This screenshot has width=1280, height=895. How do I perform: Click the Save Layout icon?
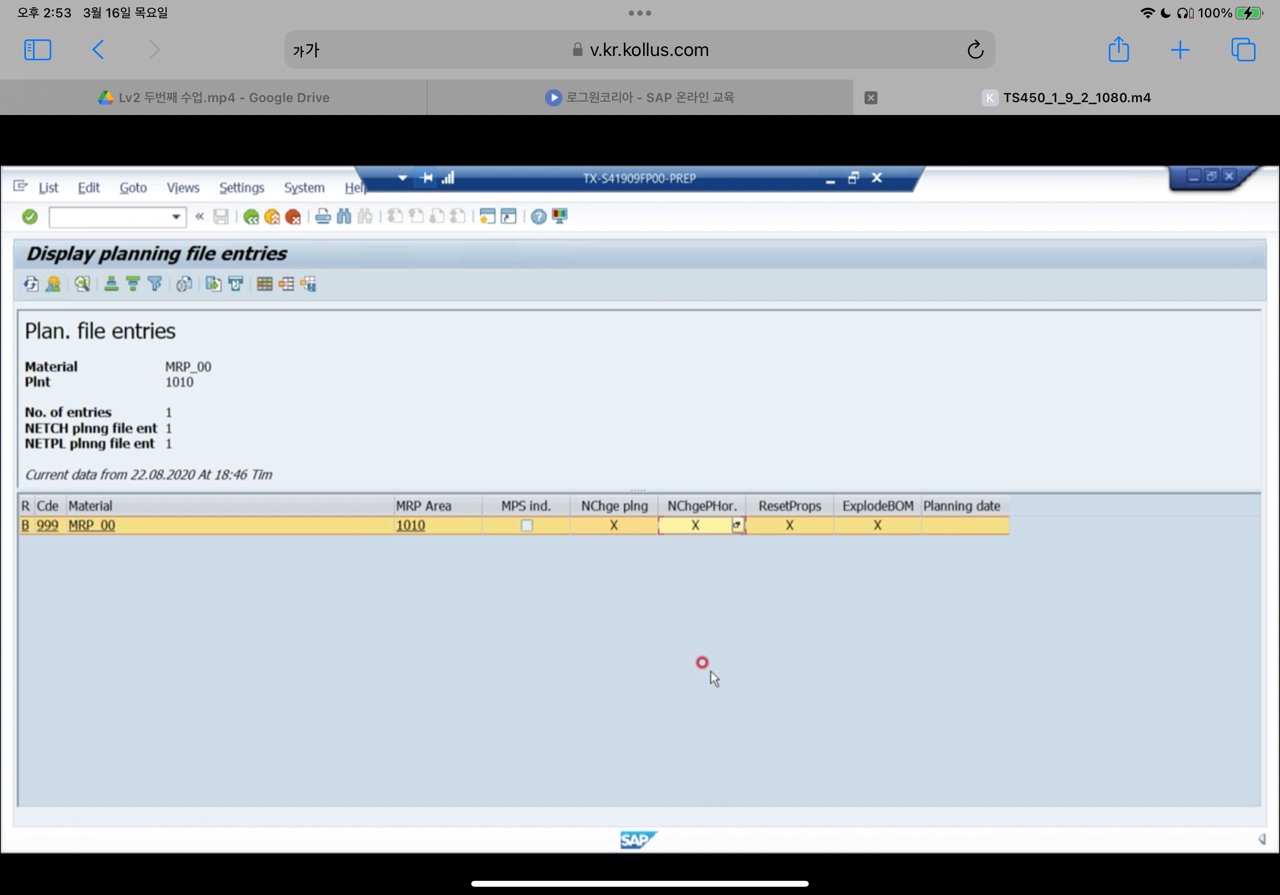(308, 285)
